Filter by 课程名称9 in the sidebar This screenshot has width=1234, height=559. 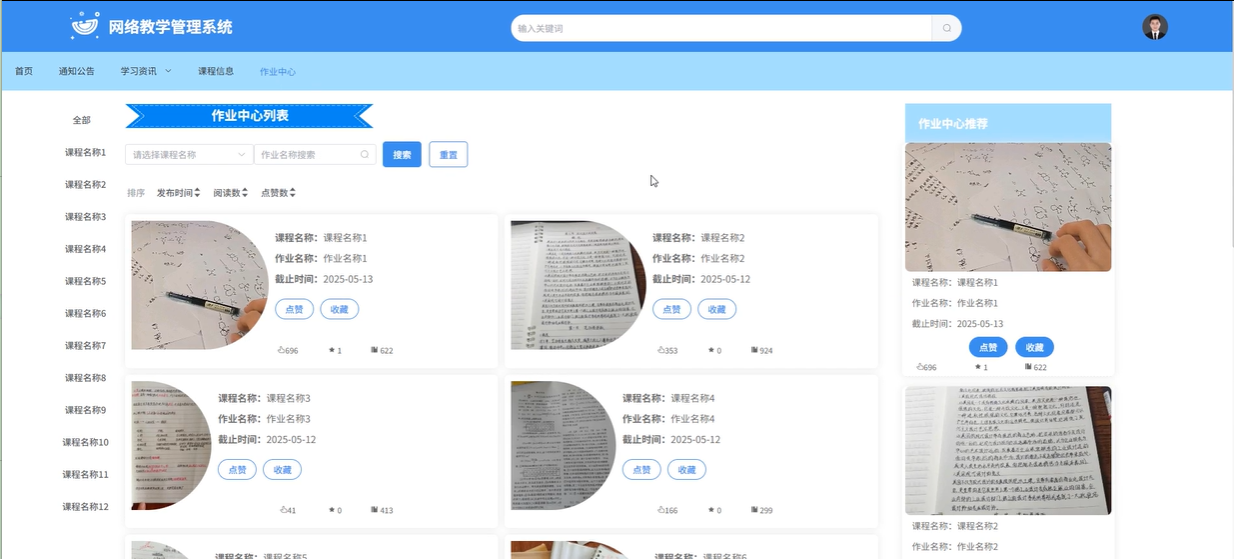(86, 410)
